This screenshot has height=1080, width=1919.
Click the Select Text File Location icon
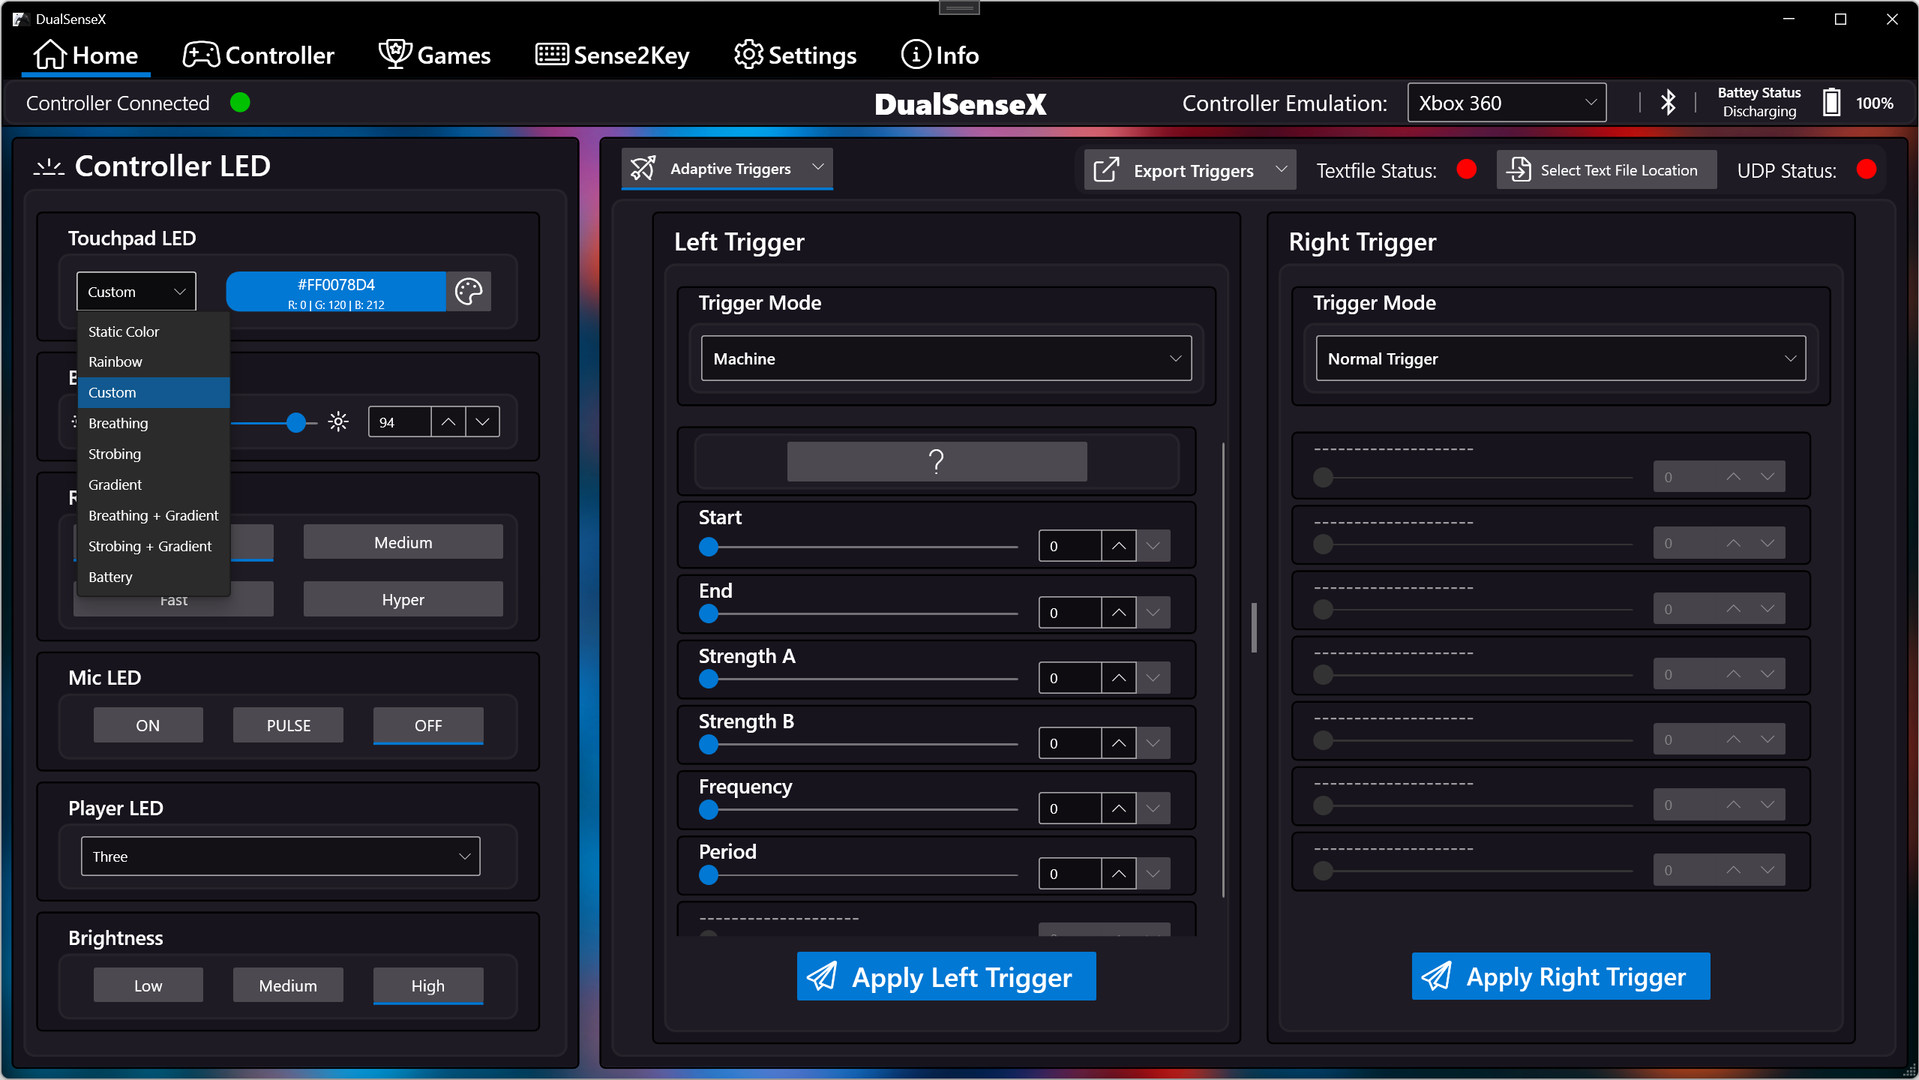1519,170
